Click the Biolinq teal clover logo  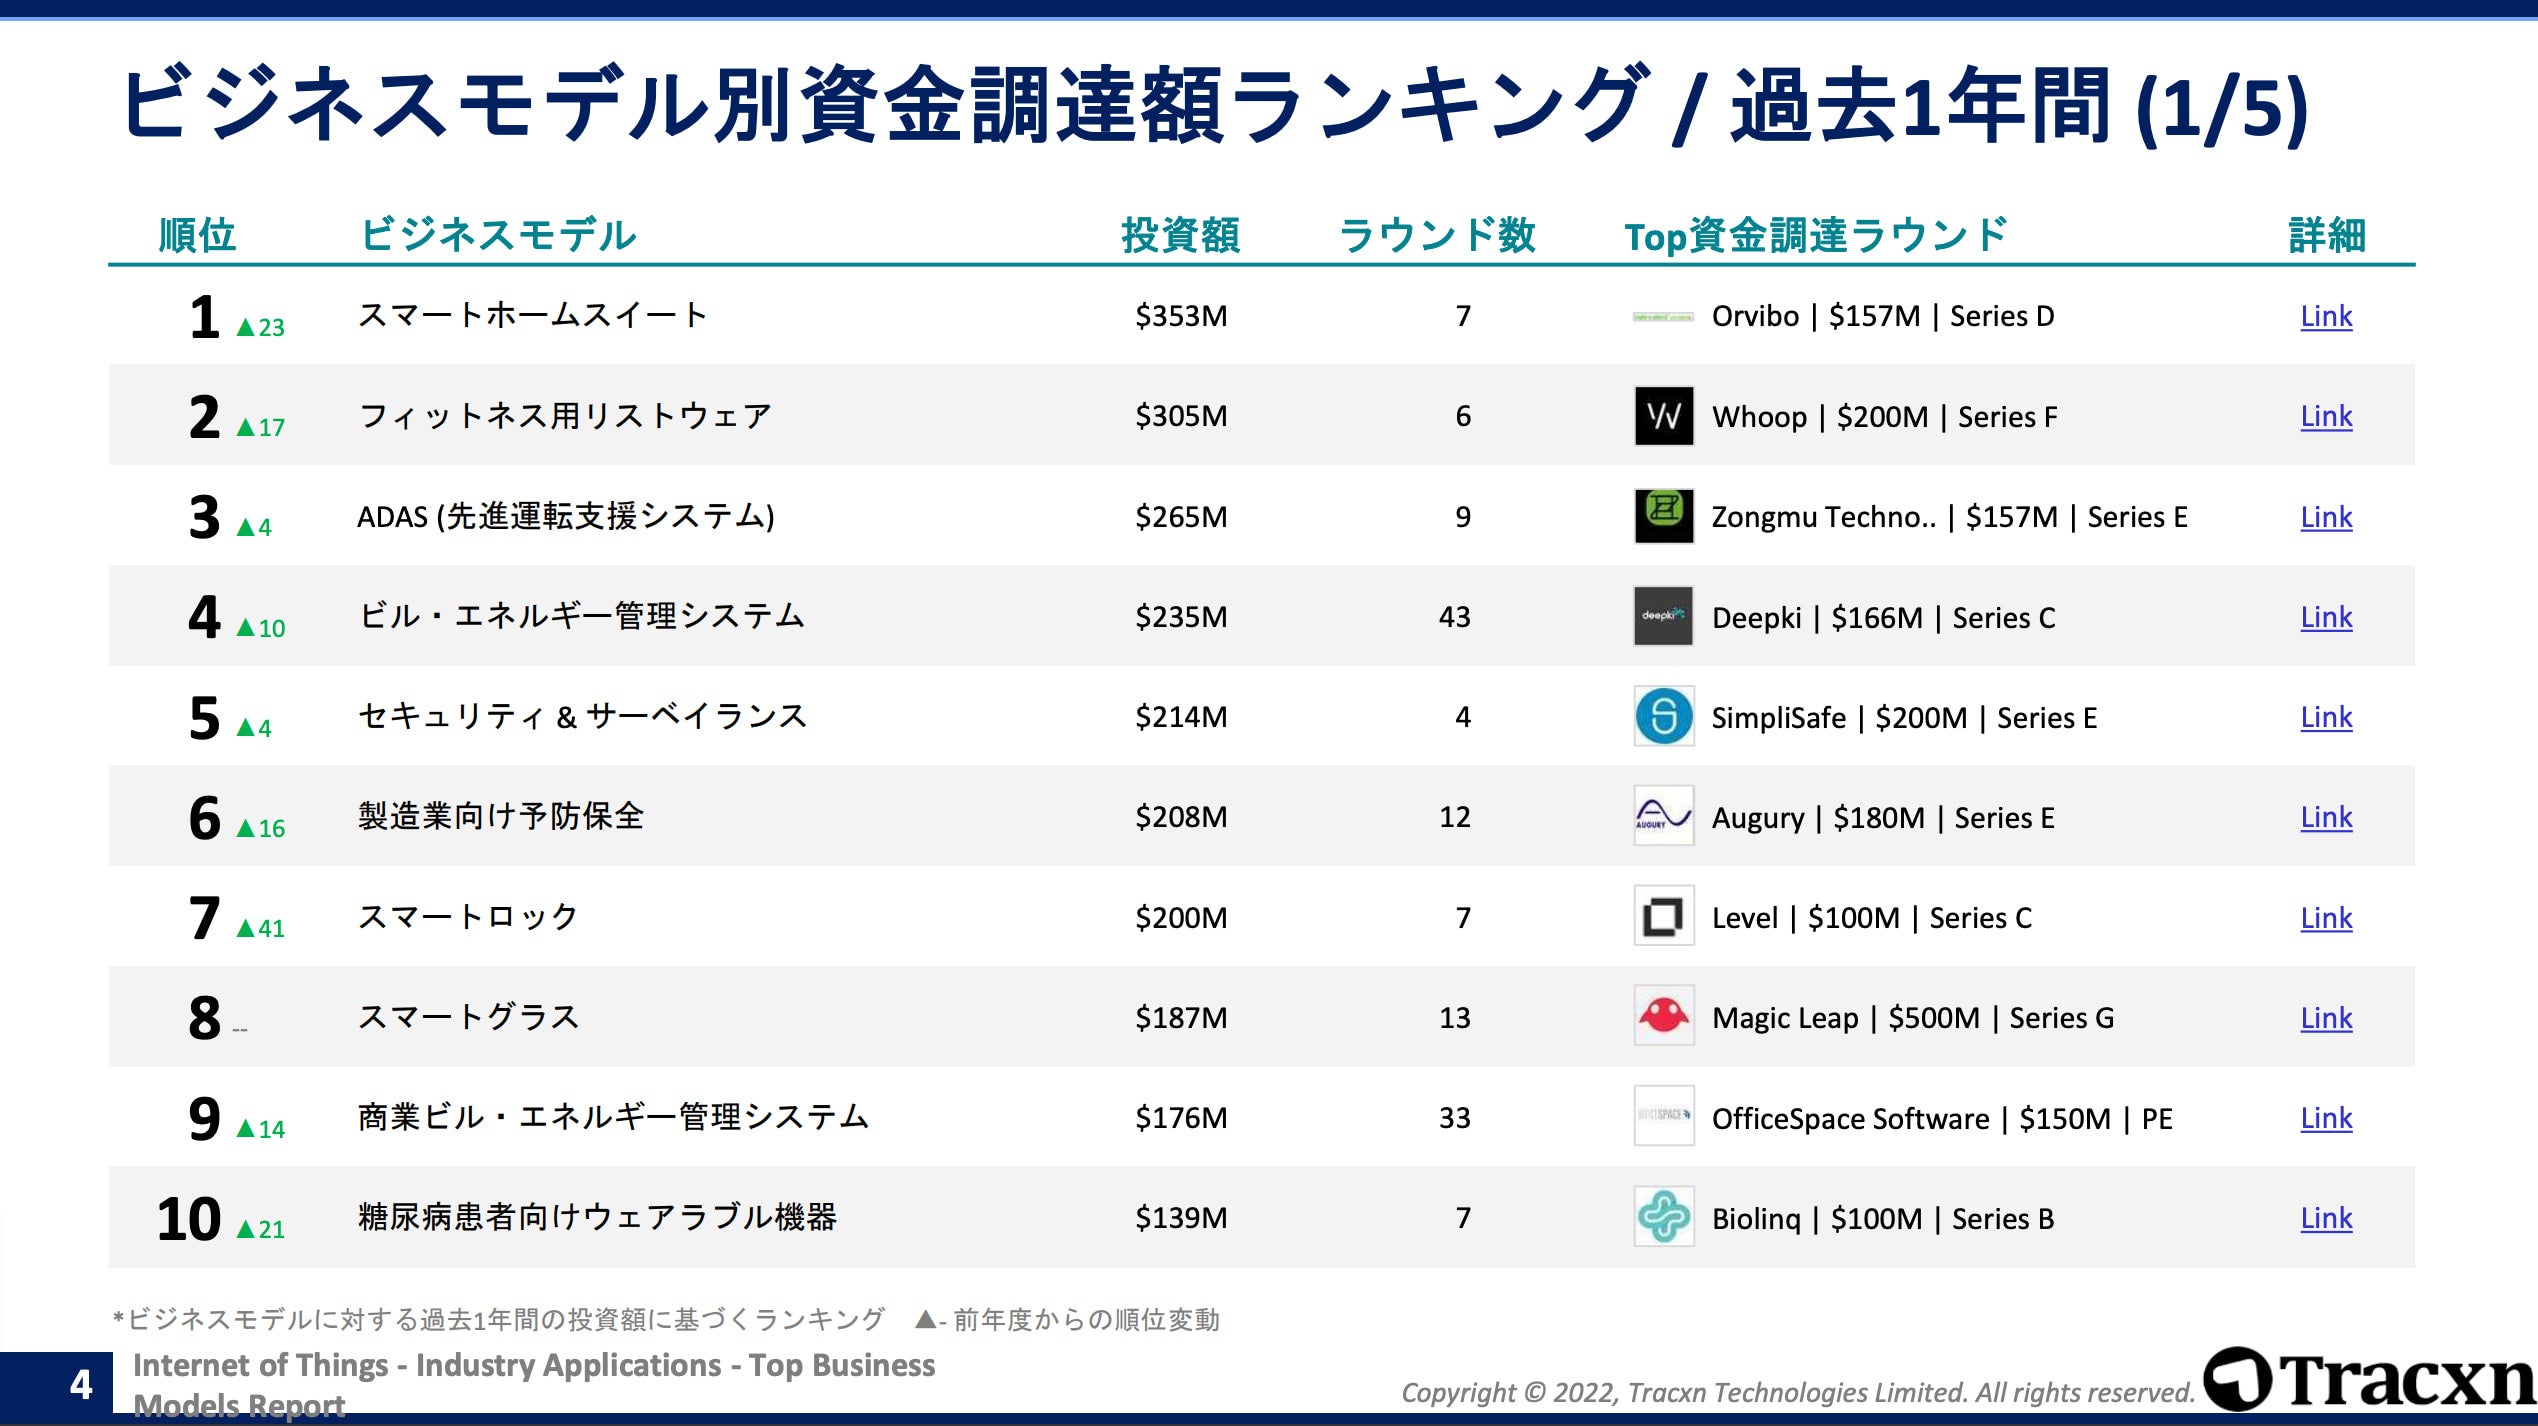[1663, 1217]
